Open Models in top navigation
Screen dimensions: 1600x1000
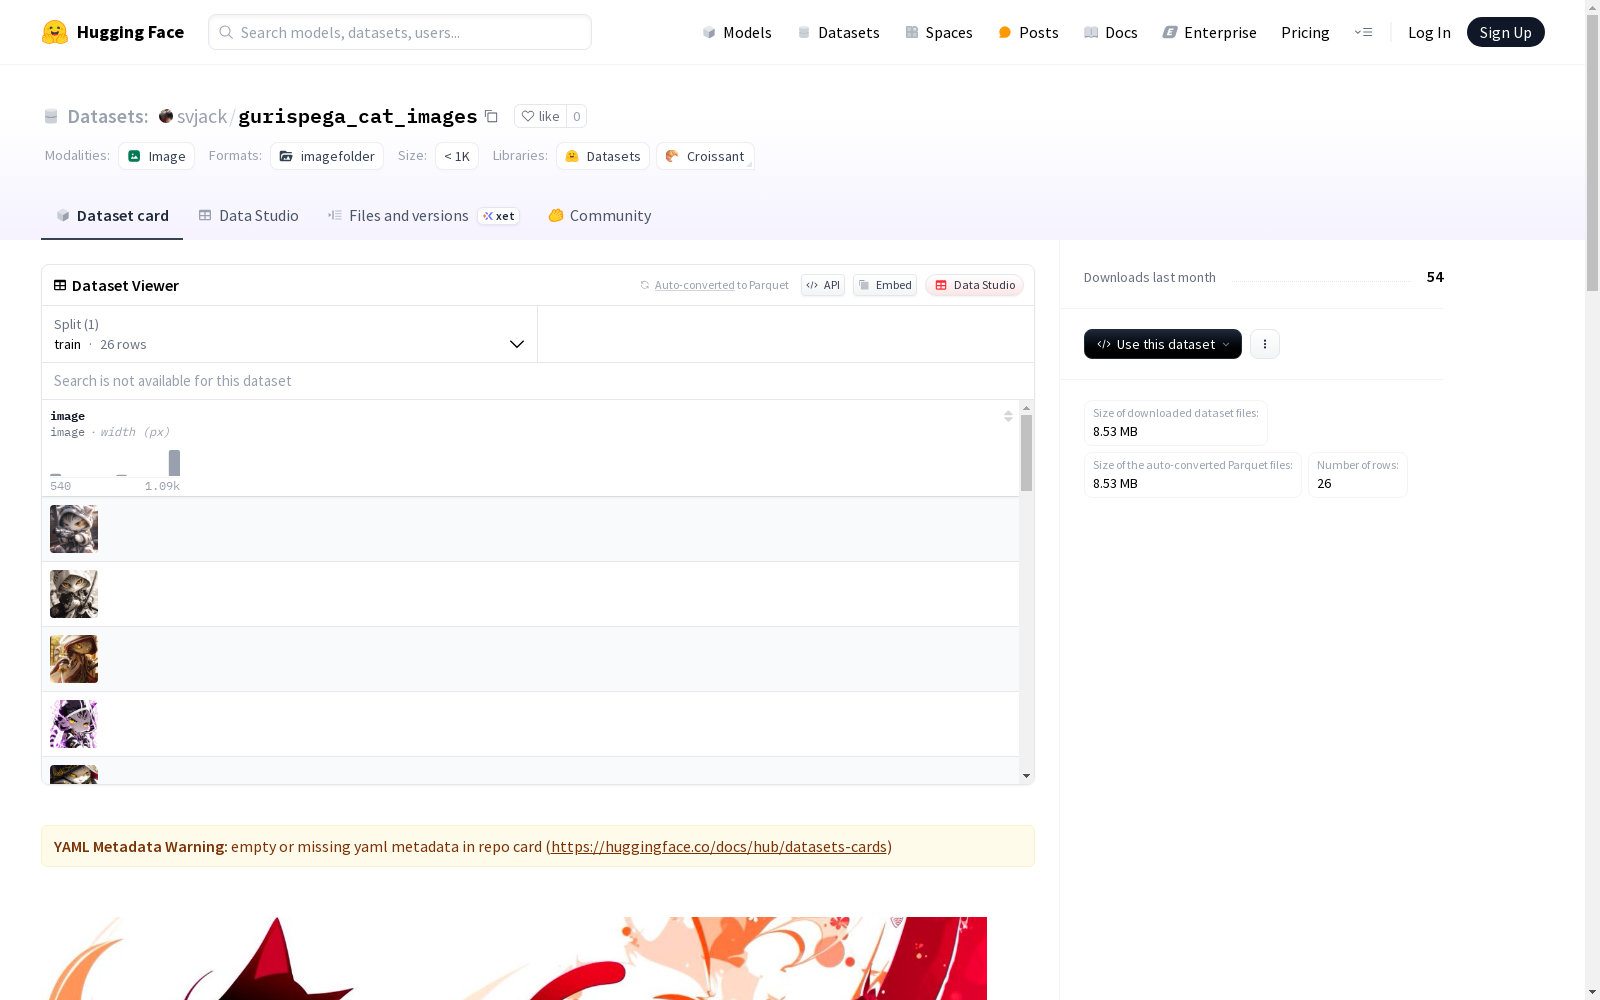point(737,32)
